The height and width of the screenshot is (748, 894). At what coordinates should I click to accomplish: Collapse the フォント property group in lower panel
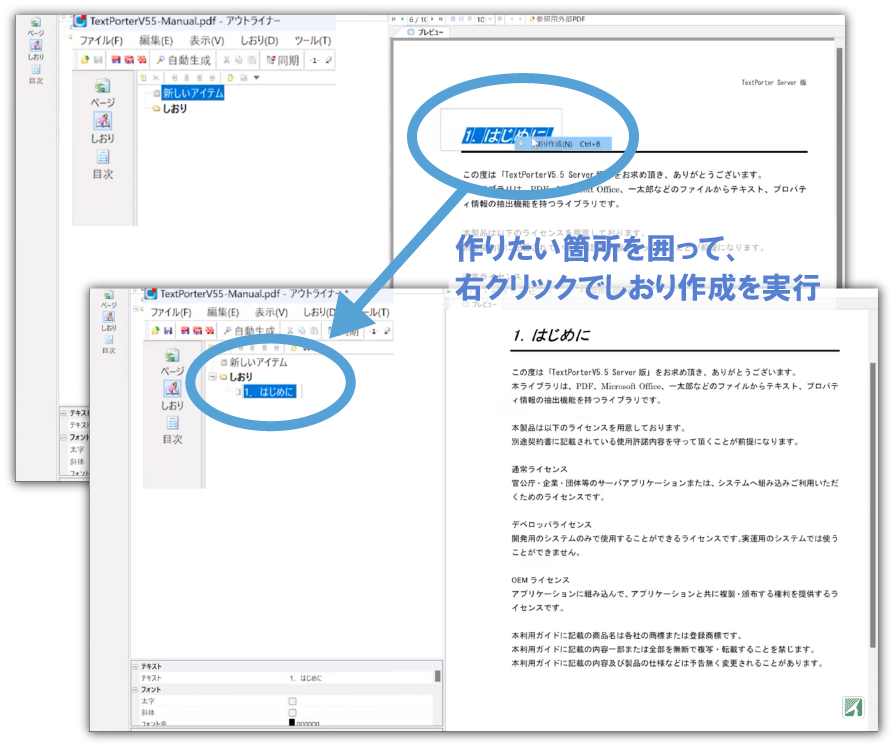(x=135, y=689)
